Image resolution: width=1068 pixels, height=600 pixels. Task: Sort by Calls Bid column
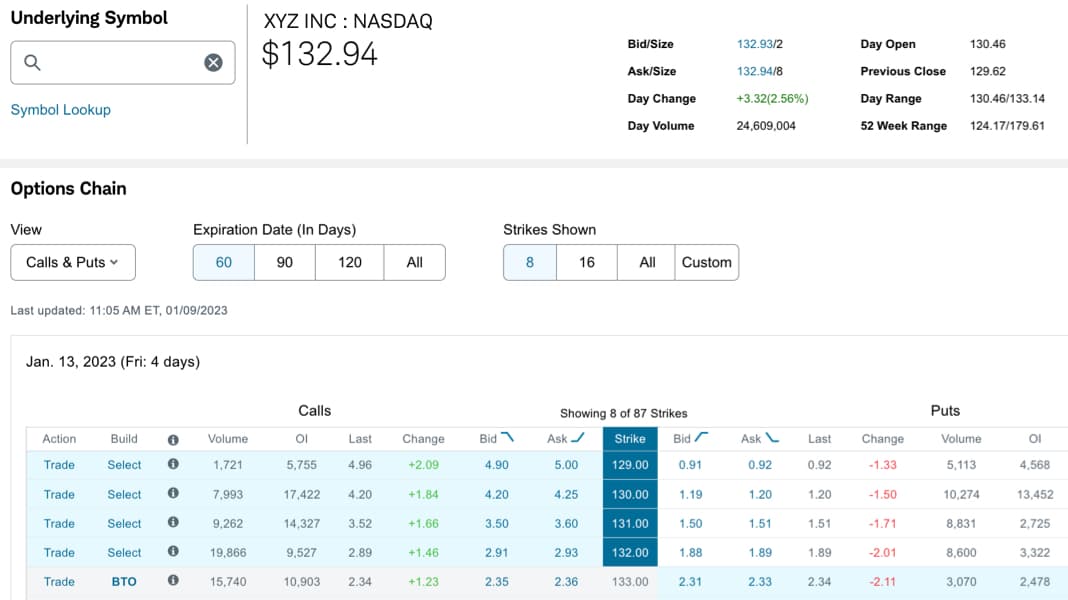pyautogui.click(x=495, y=438)
